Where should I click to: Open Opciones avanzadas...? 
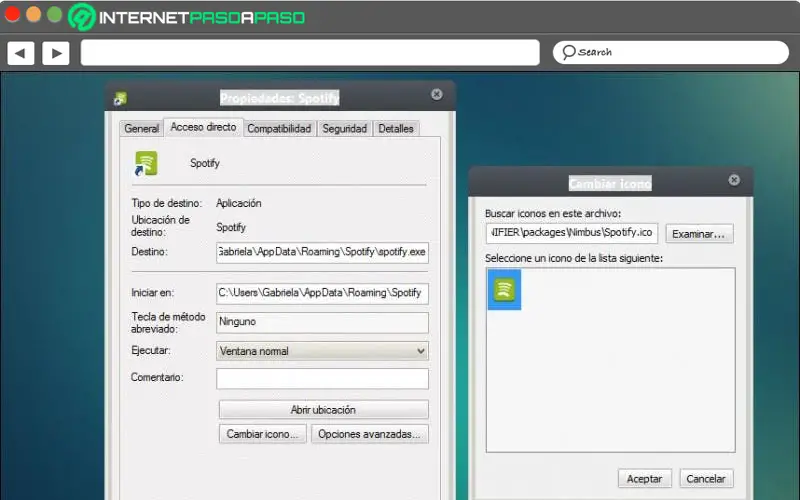pos(370,434)
